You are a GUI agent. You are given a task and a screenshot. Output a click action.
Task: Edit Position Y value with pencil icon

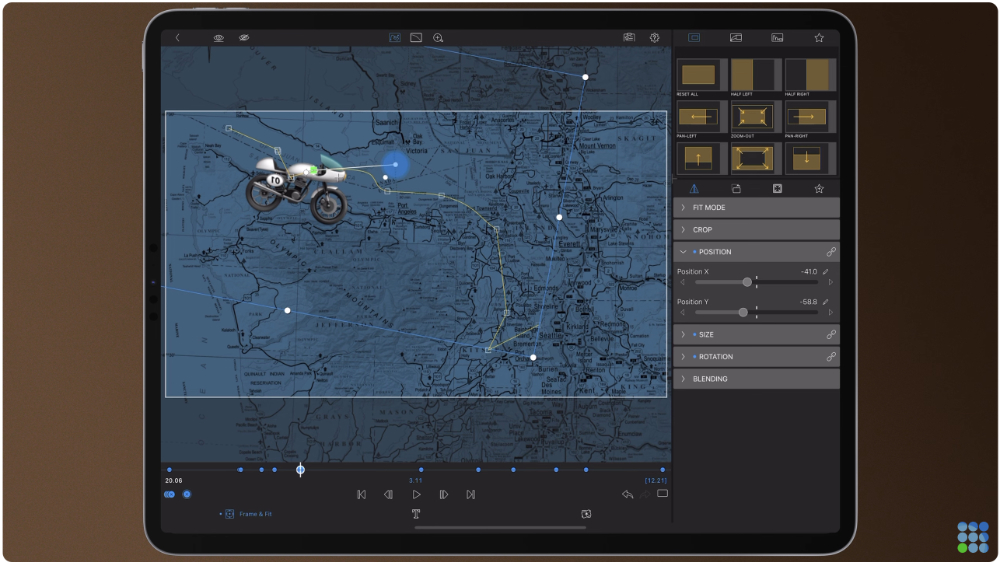826,302
